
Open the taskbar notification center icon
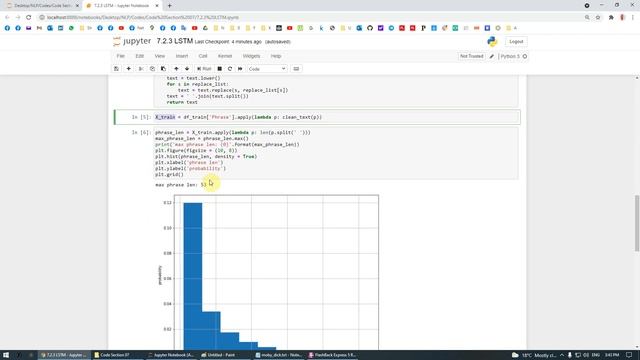point(629,355)
